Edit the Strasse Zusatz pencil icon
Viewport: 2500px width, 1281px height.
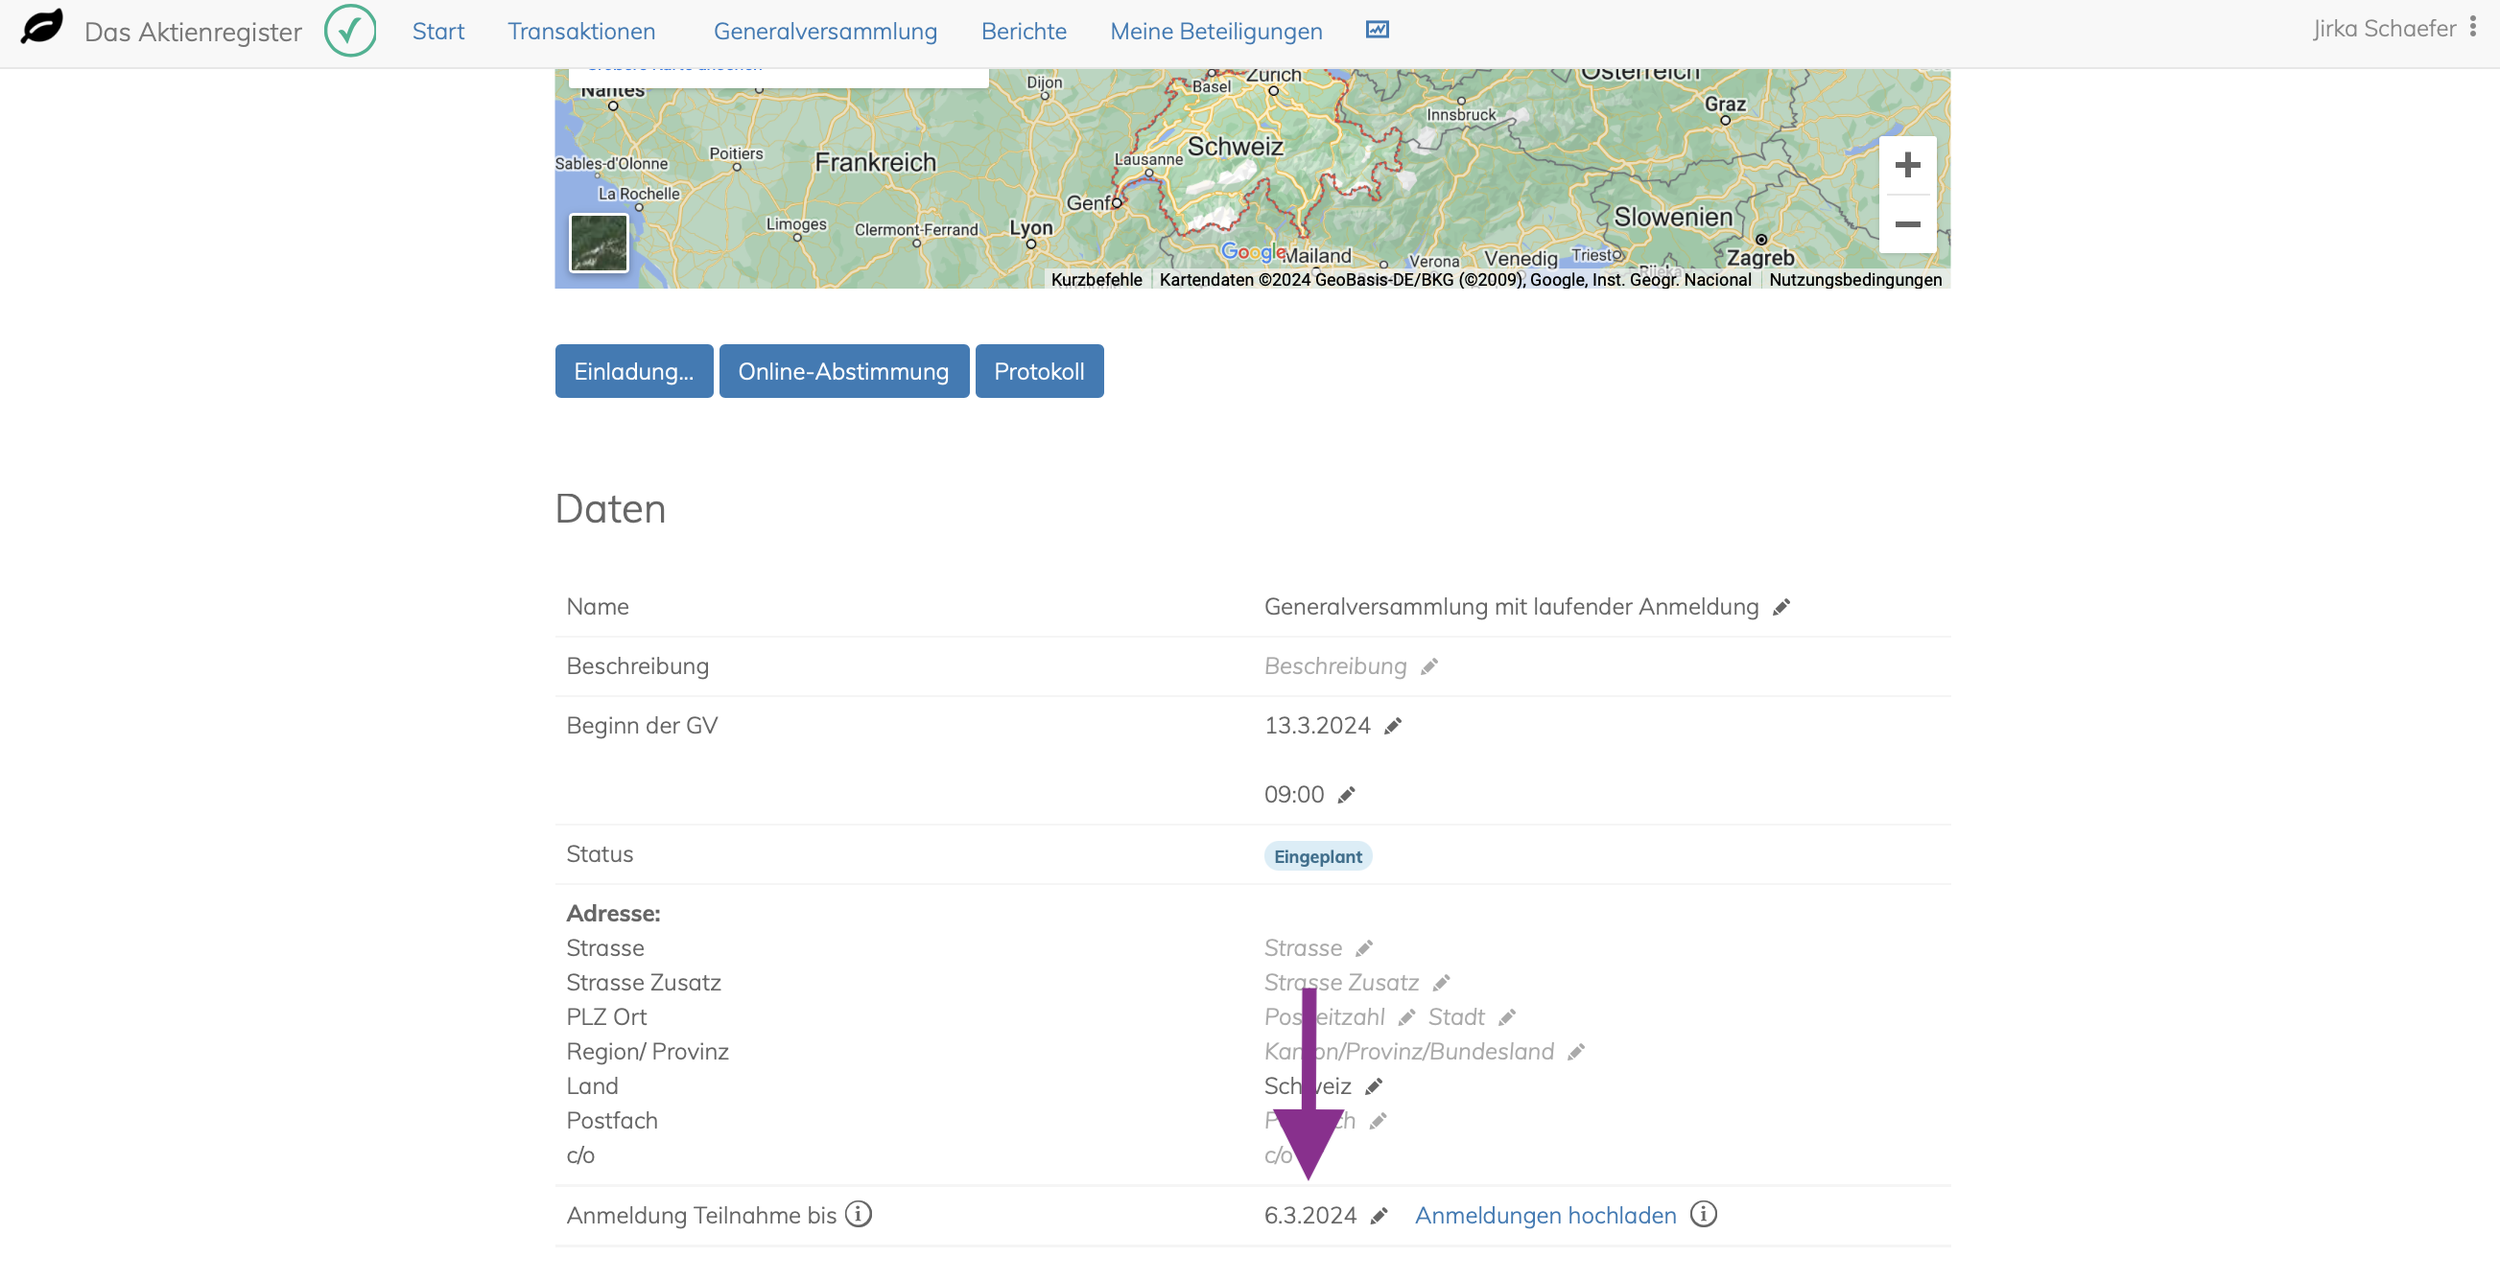[1441, 983]
